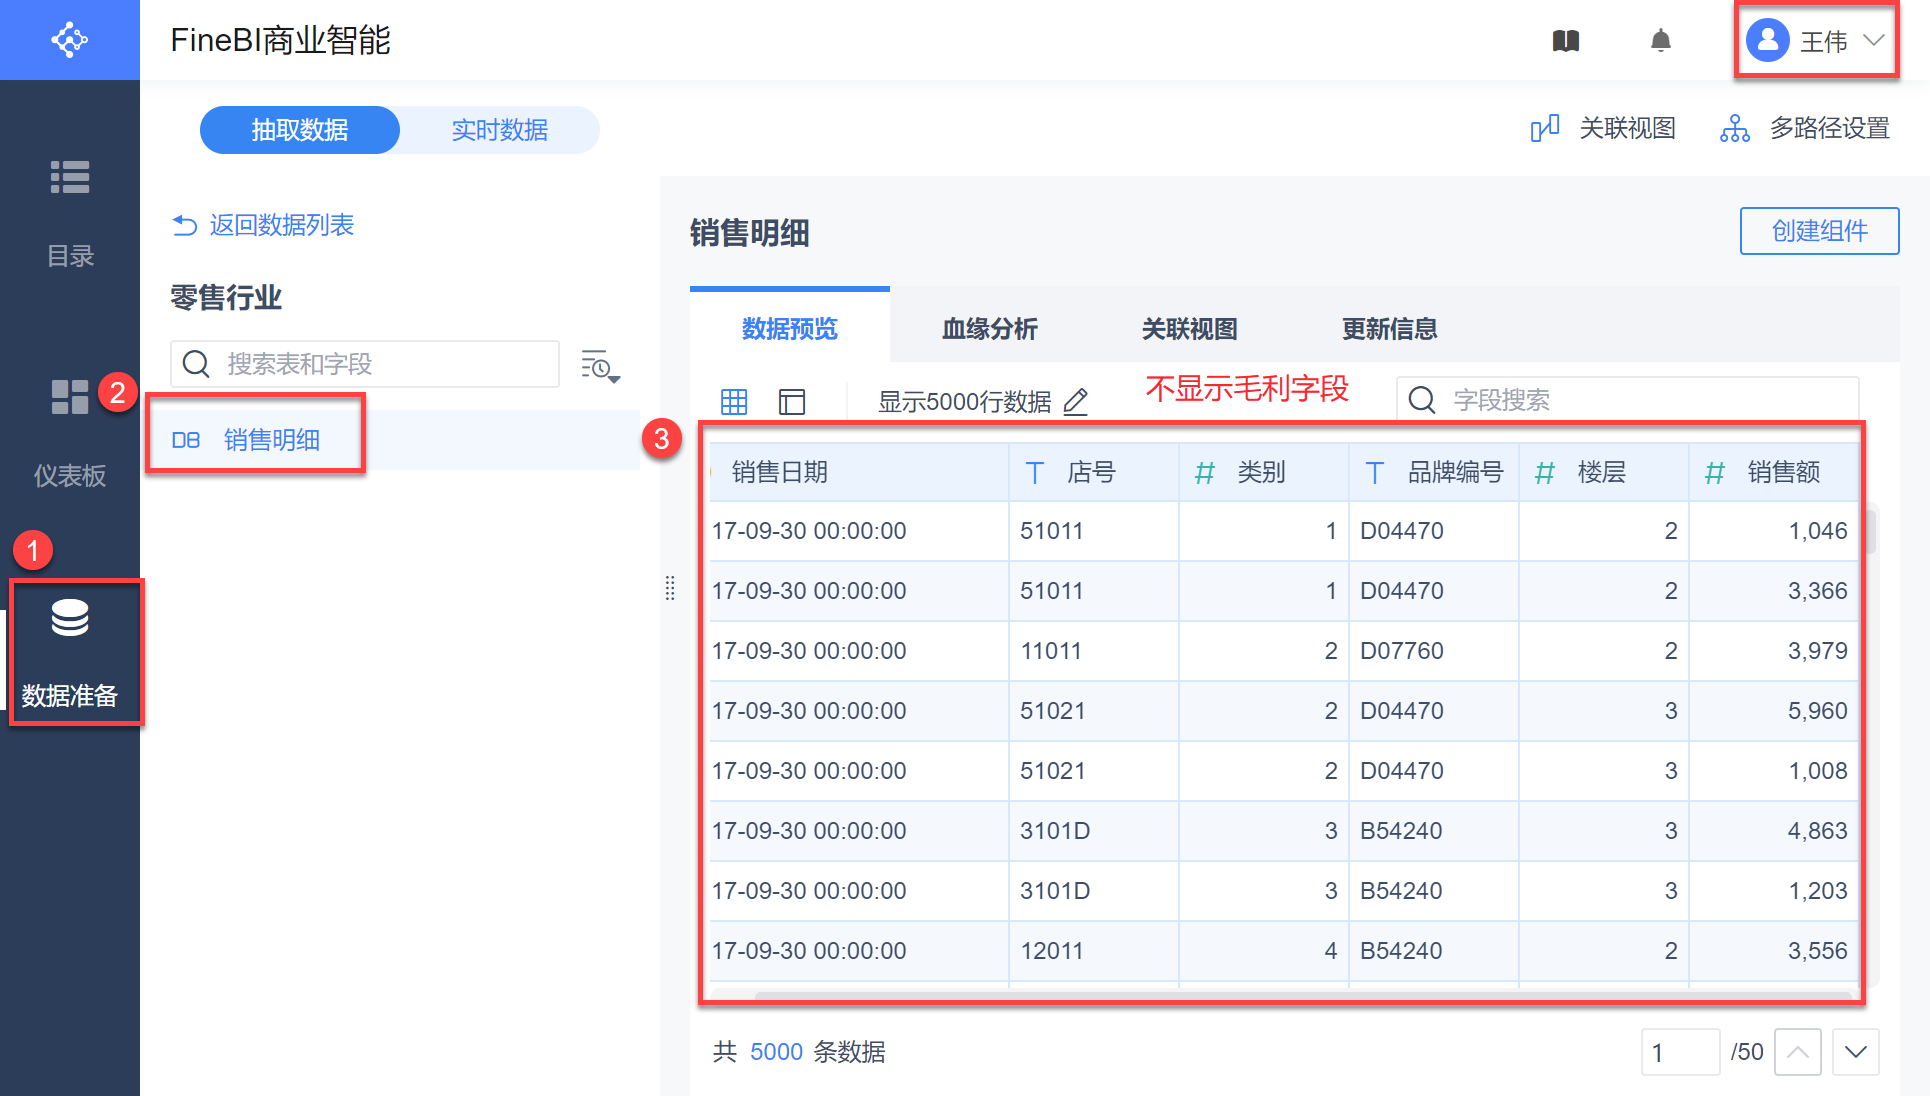This screenshot has width=1930, height=1096.
Task: Switch to the 血缘分析 tab
Action: coord(989,329)
